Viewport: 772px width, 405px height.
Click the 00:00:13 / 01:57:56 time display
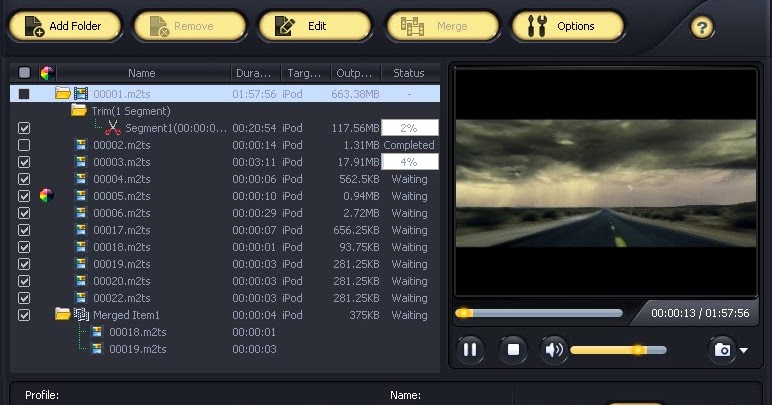[700, 313]
